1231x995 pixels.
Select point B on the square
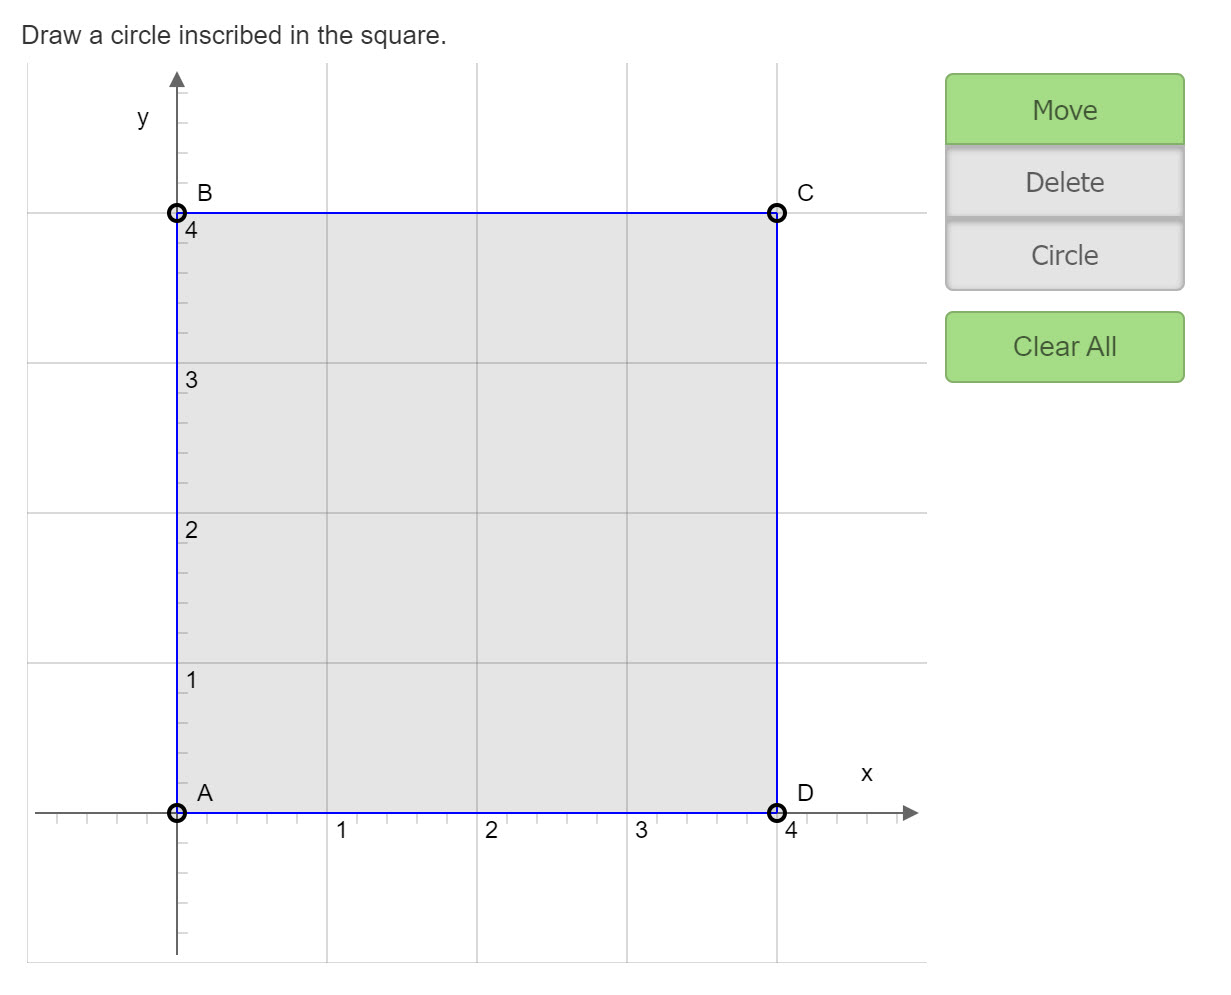pyautogui.click(x=177, y=212)
